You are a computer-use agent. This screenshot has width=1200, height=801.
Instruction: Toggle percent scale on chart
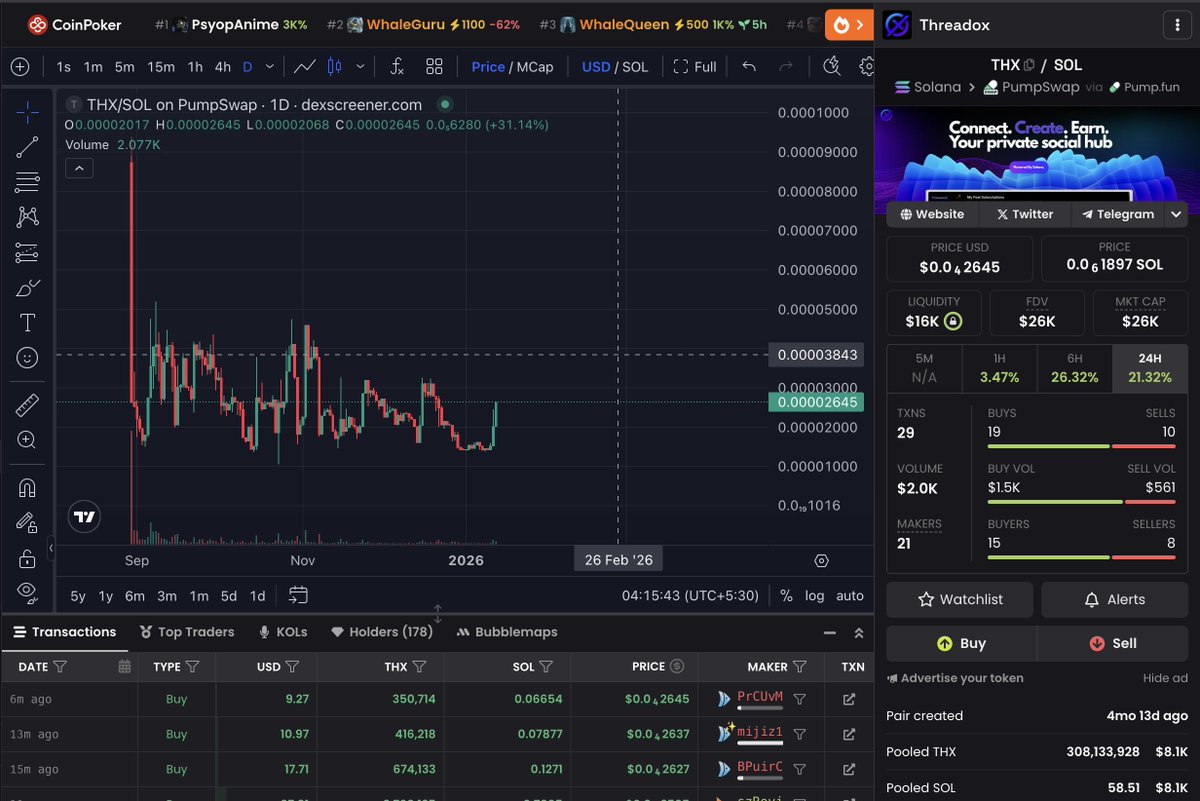(786, 596)
